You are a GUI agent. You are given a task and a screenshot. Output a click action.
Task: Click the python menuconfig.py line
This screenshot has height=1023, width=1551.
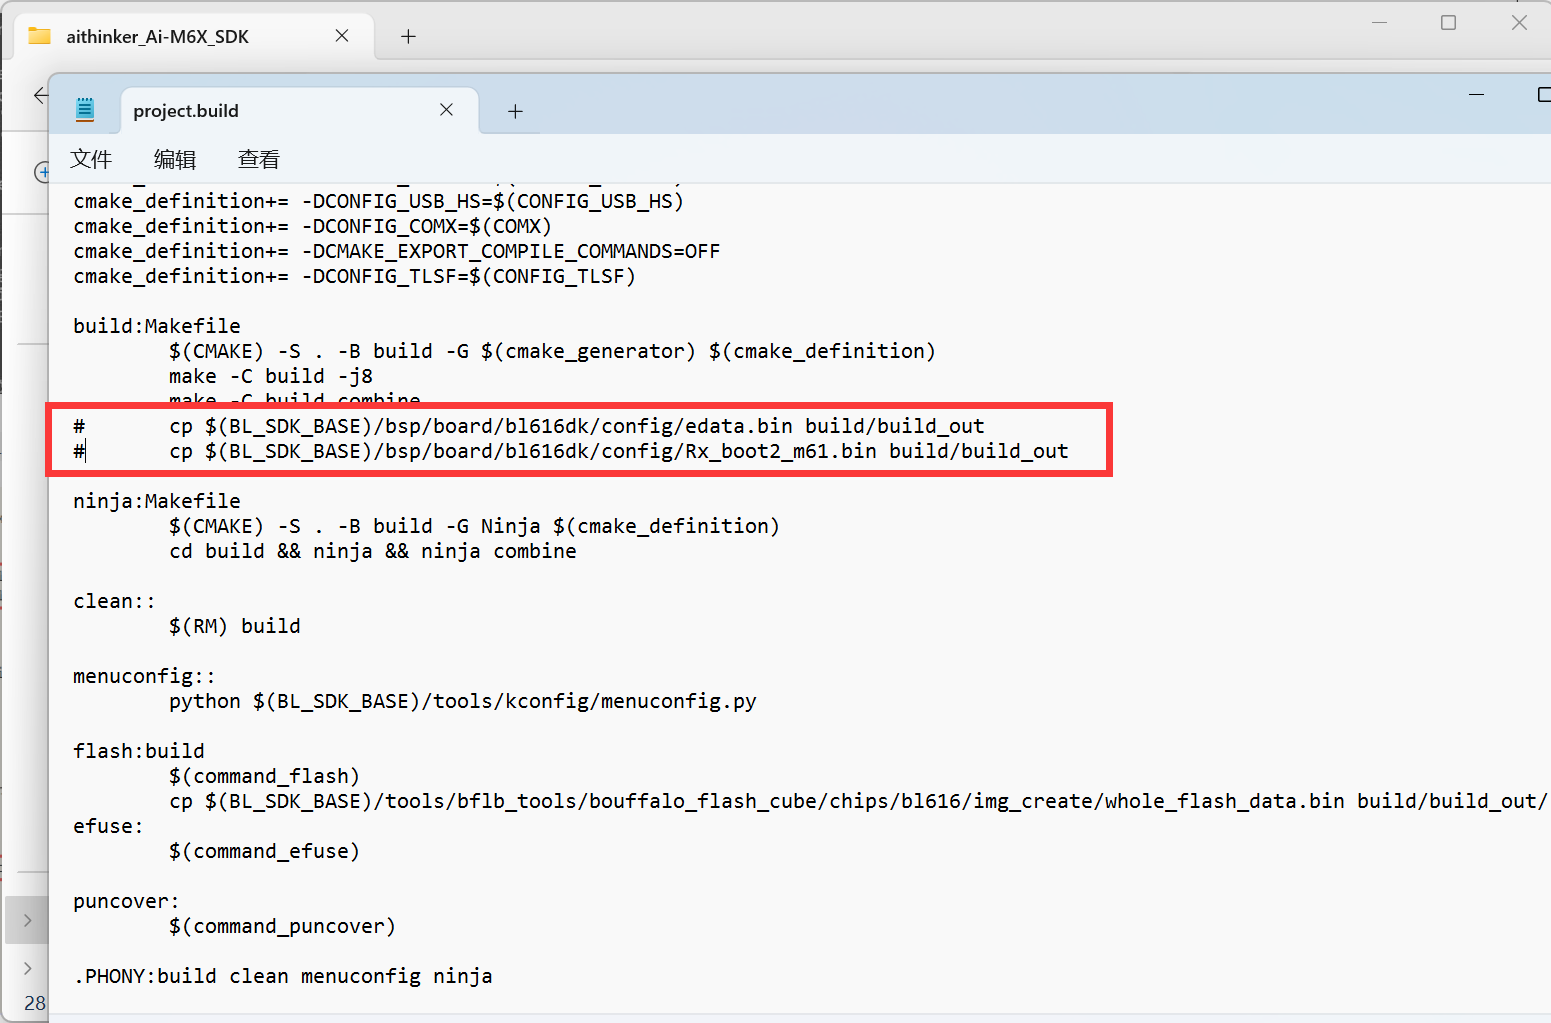click(x=463, y=701)
